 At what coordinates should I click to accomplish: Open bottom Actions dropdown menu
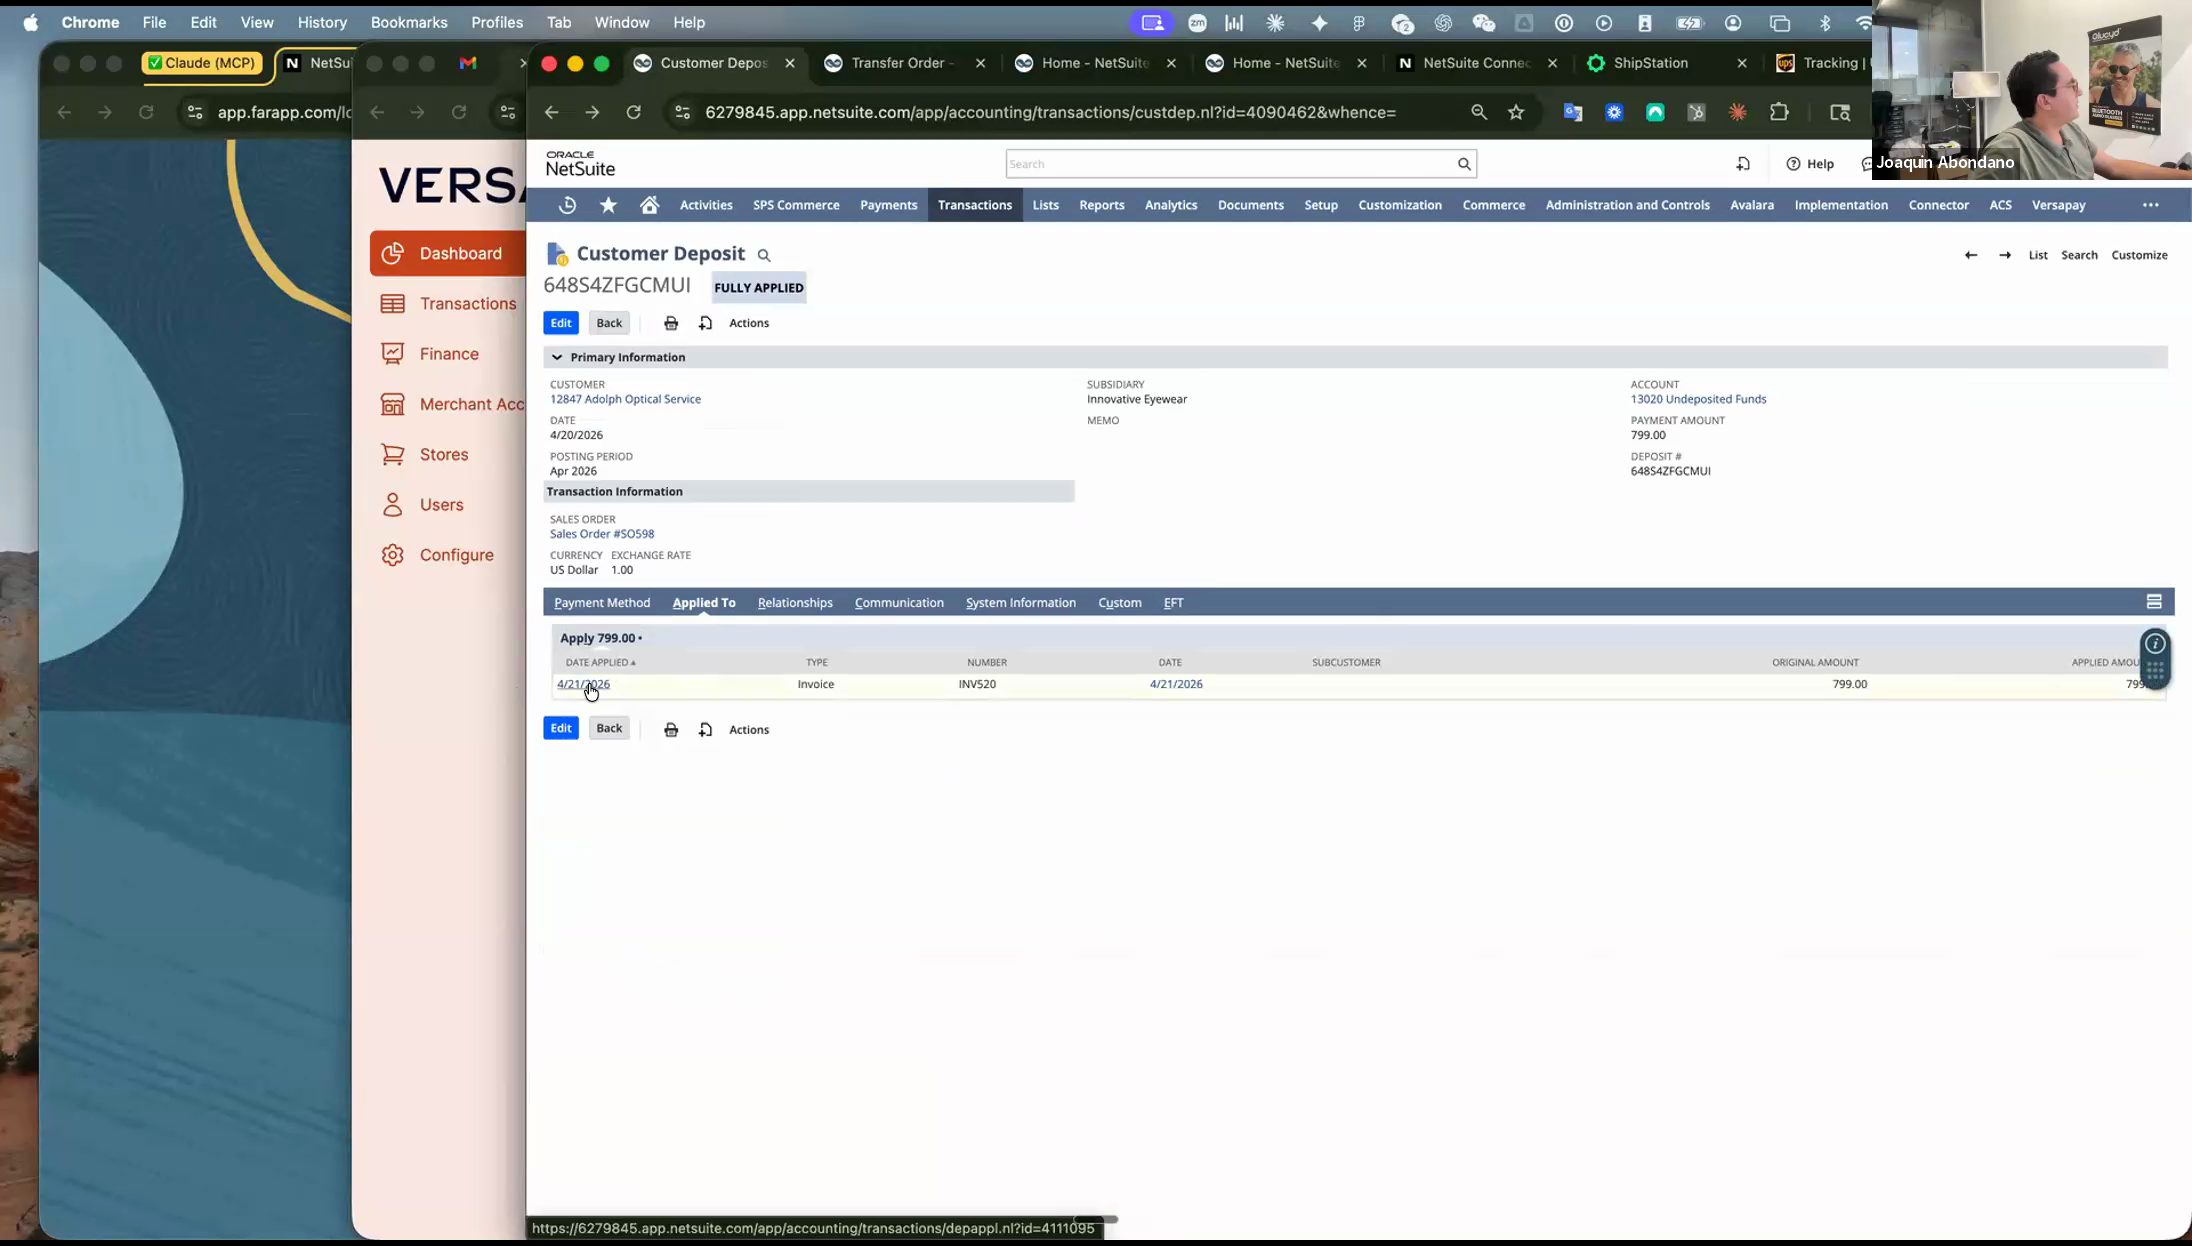[x=749, y=730]
